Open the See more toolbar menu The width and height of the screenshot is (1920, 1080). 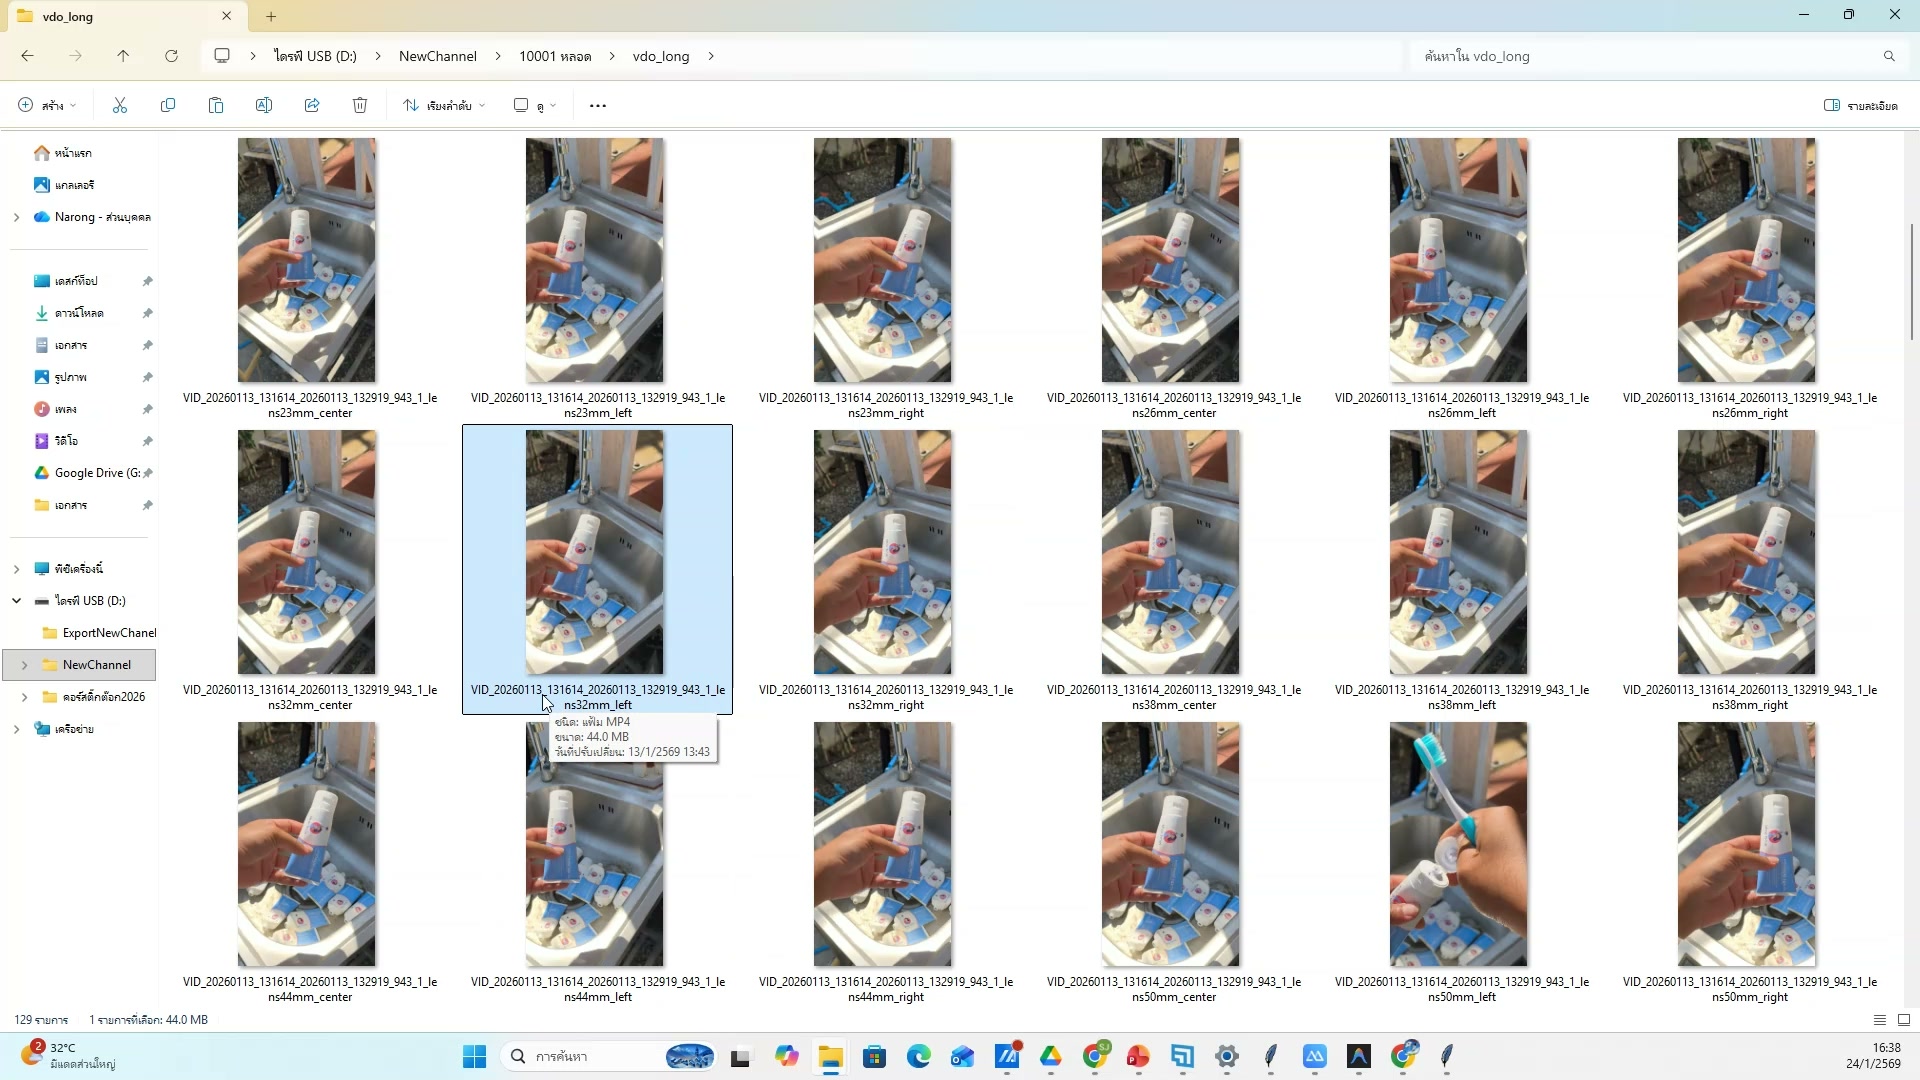coord(596,105)
